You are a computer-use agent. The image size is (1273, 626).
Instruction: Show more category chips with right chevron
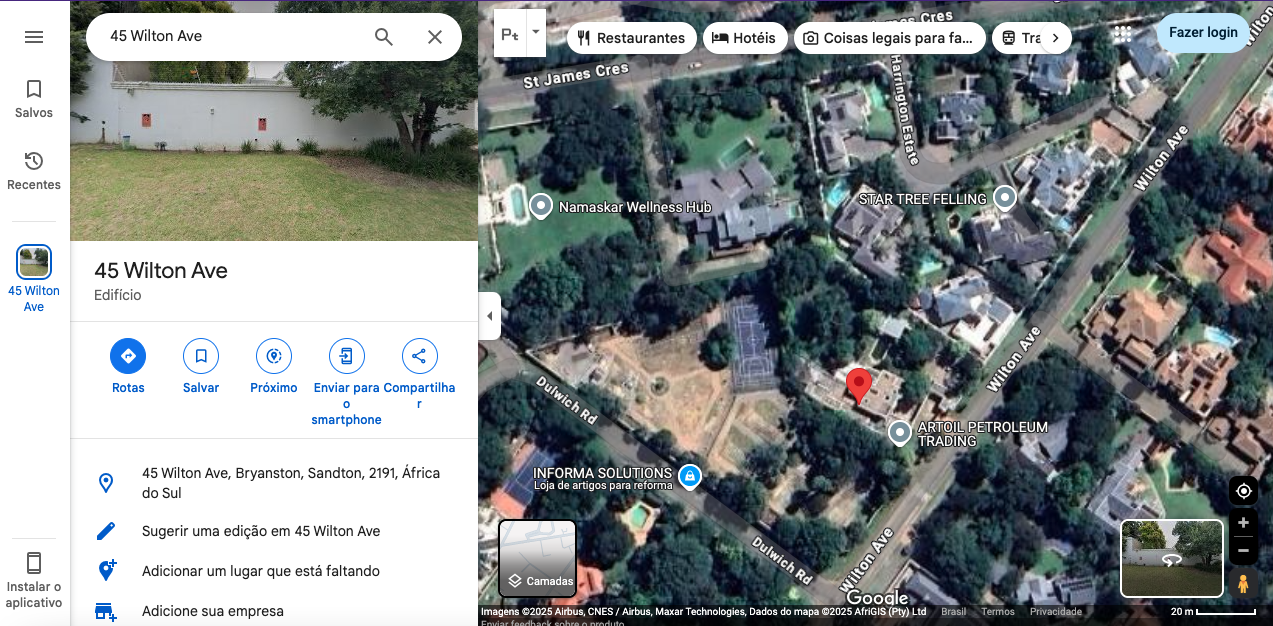click(x=1055, y=38)
